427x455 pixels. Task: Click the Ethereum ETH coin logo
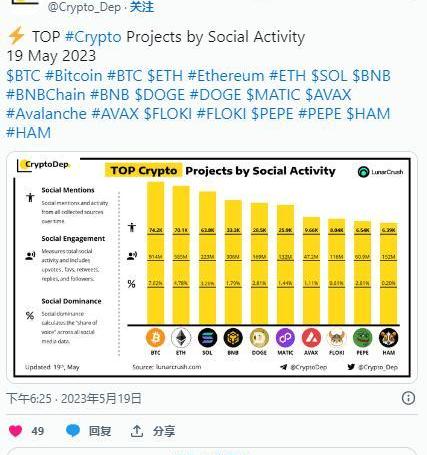181,338
